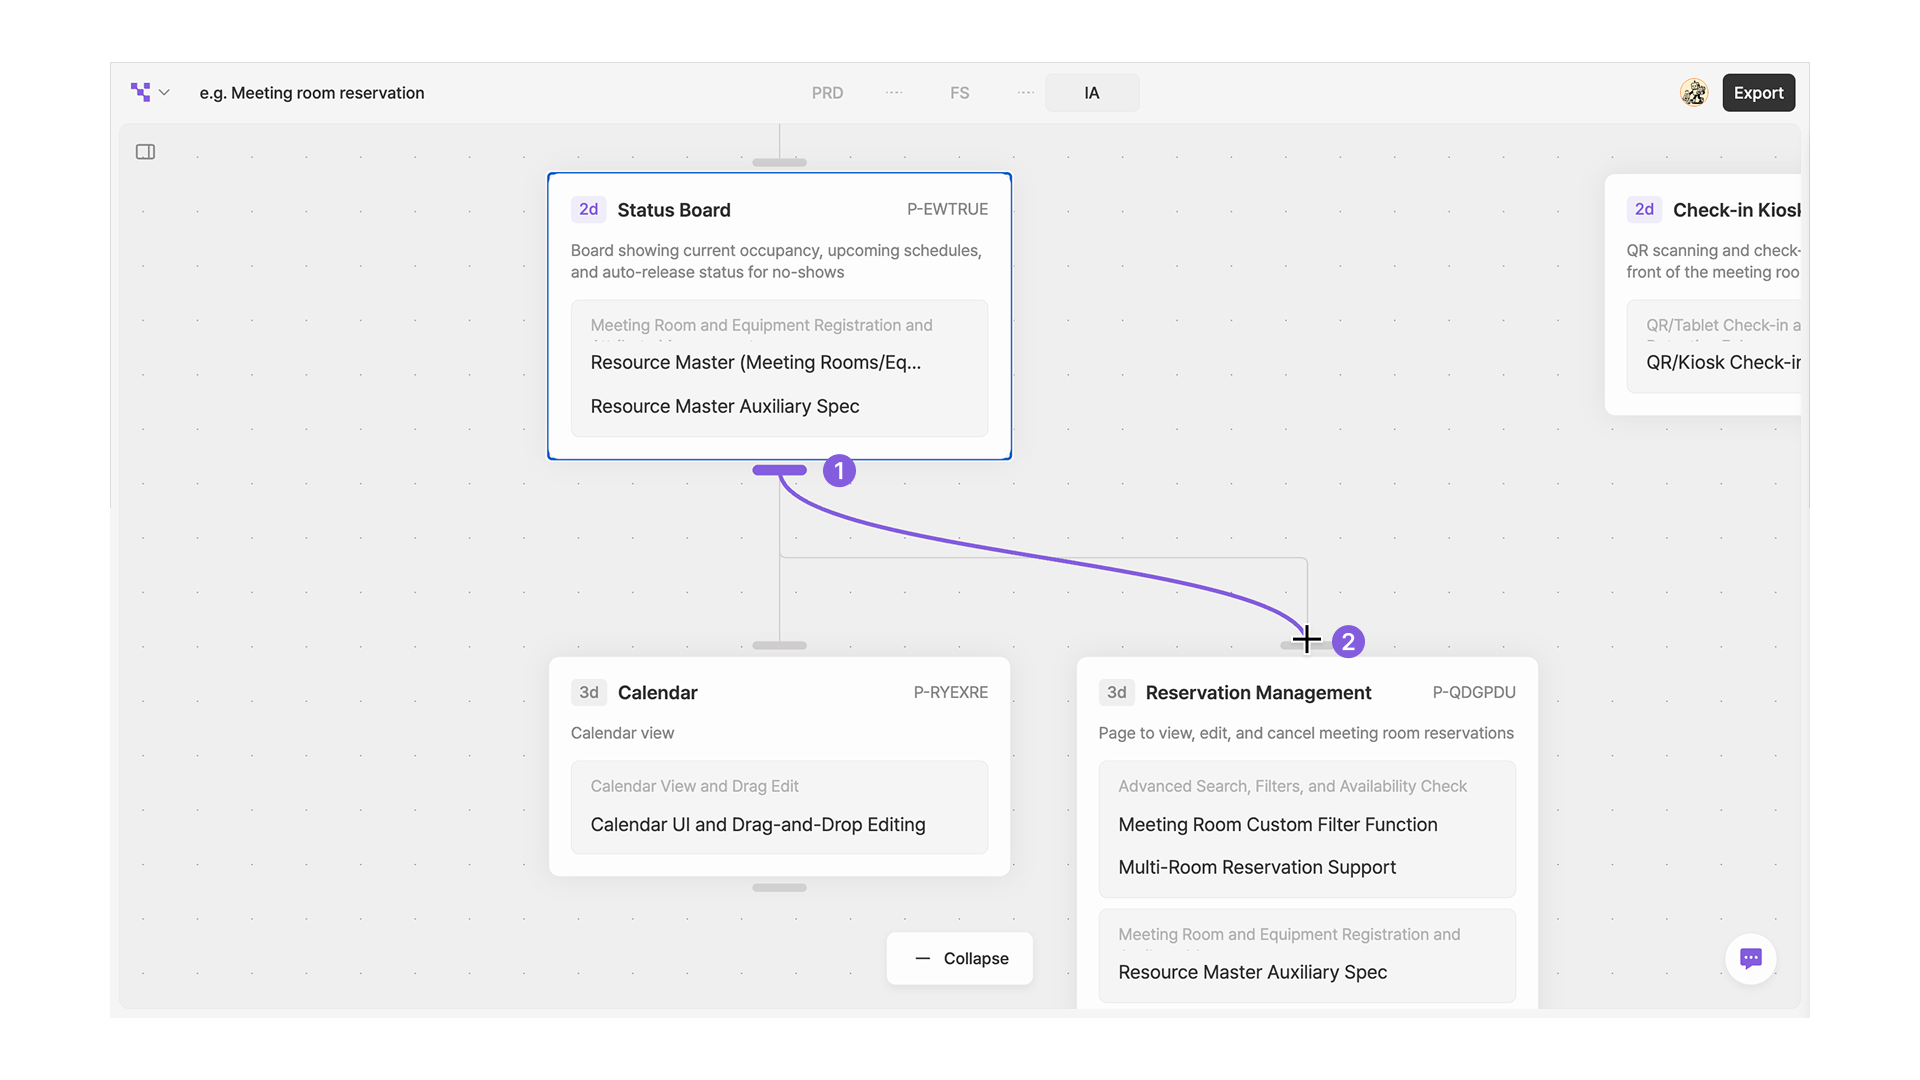The width and height of the screenshot is (1920, 1080).
Task: Switch to the PRD tab
Action: point(827,92)
